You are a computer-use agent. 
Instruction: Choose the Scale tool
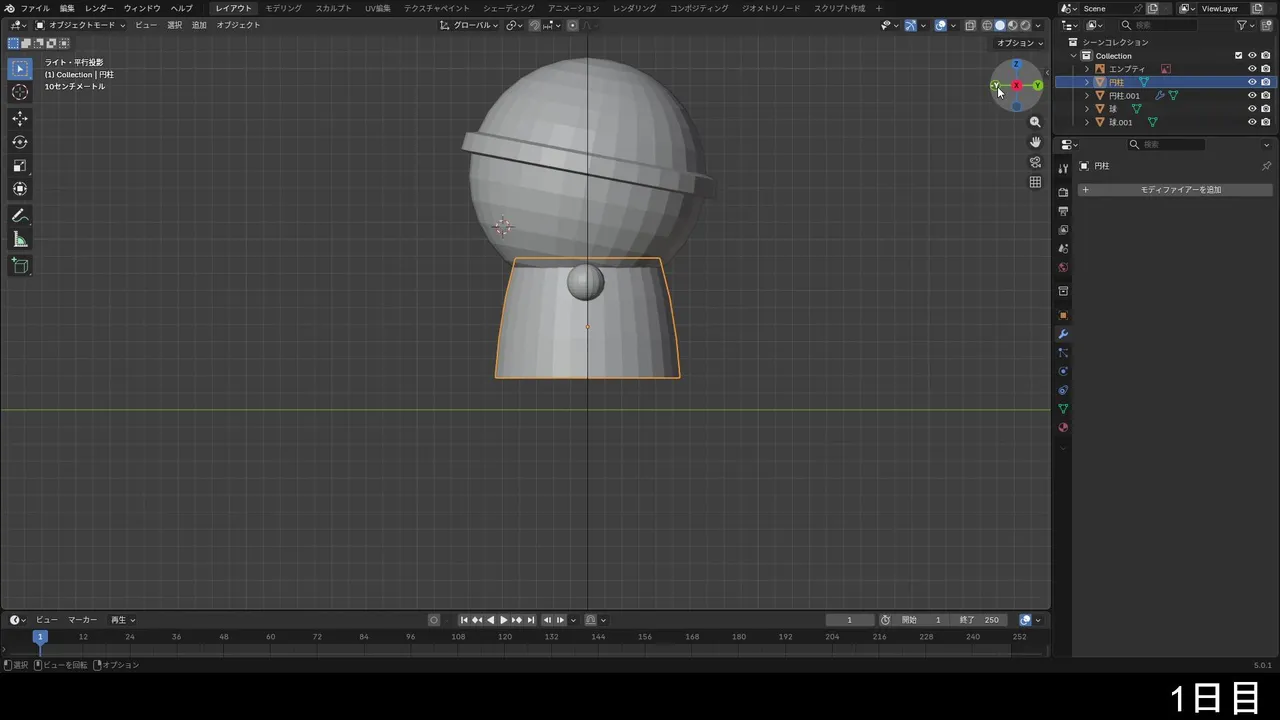(x=20, y=166)
